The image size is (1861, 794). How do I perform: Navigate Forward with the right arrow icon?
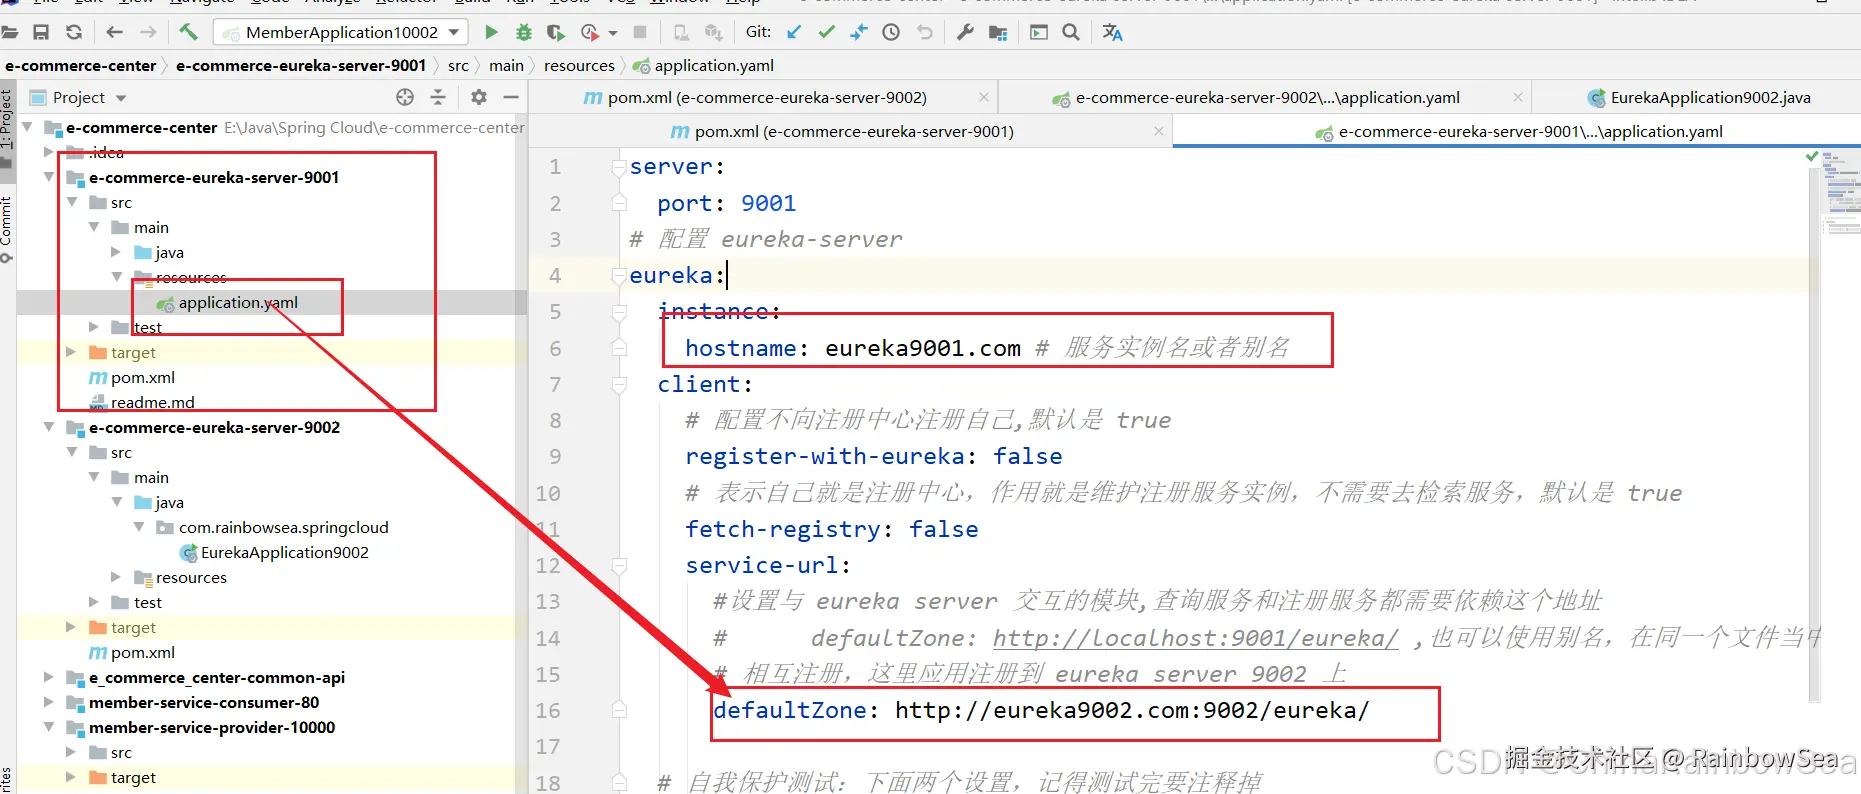148,32
